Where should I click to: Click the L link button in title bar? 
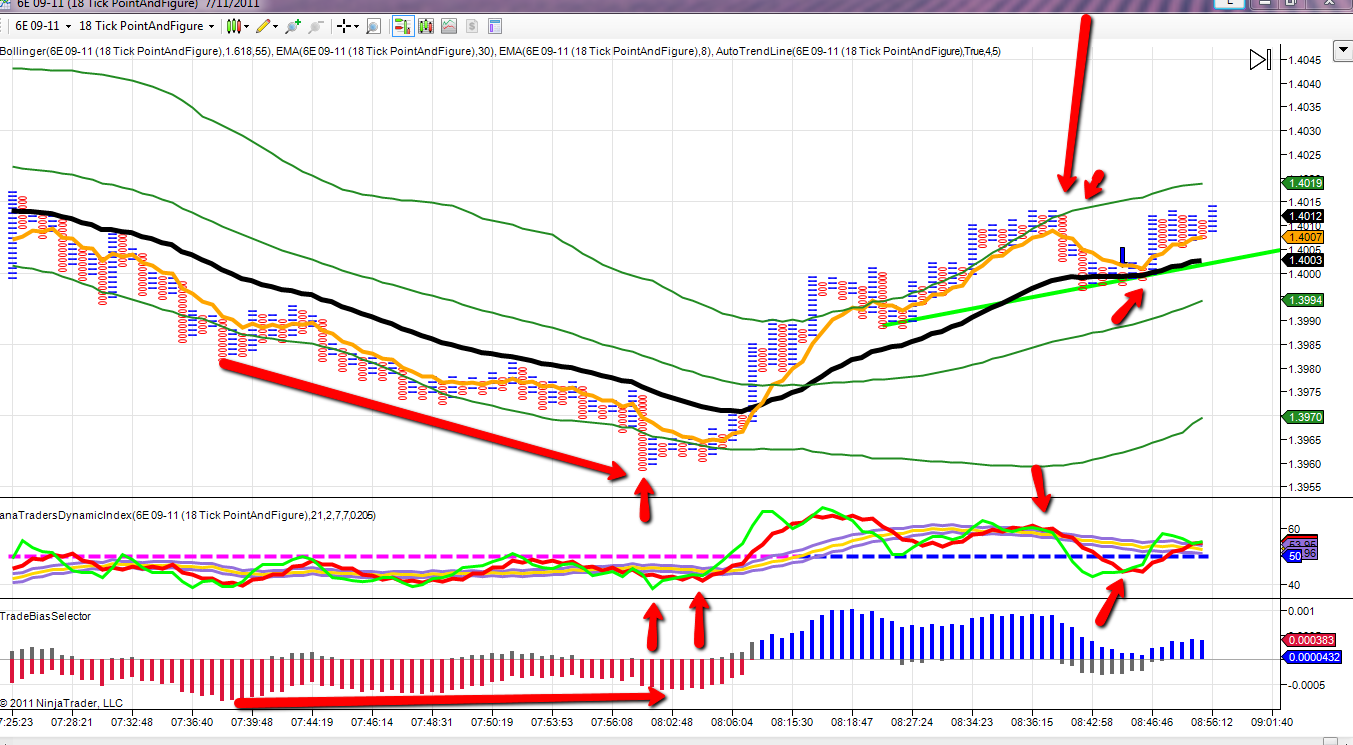tap(1231, 4)
